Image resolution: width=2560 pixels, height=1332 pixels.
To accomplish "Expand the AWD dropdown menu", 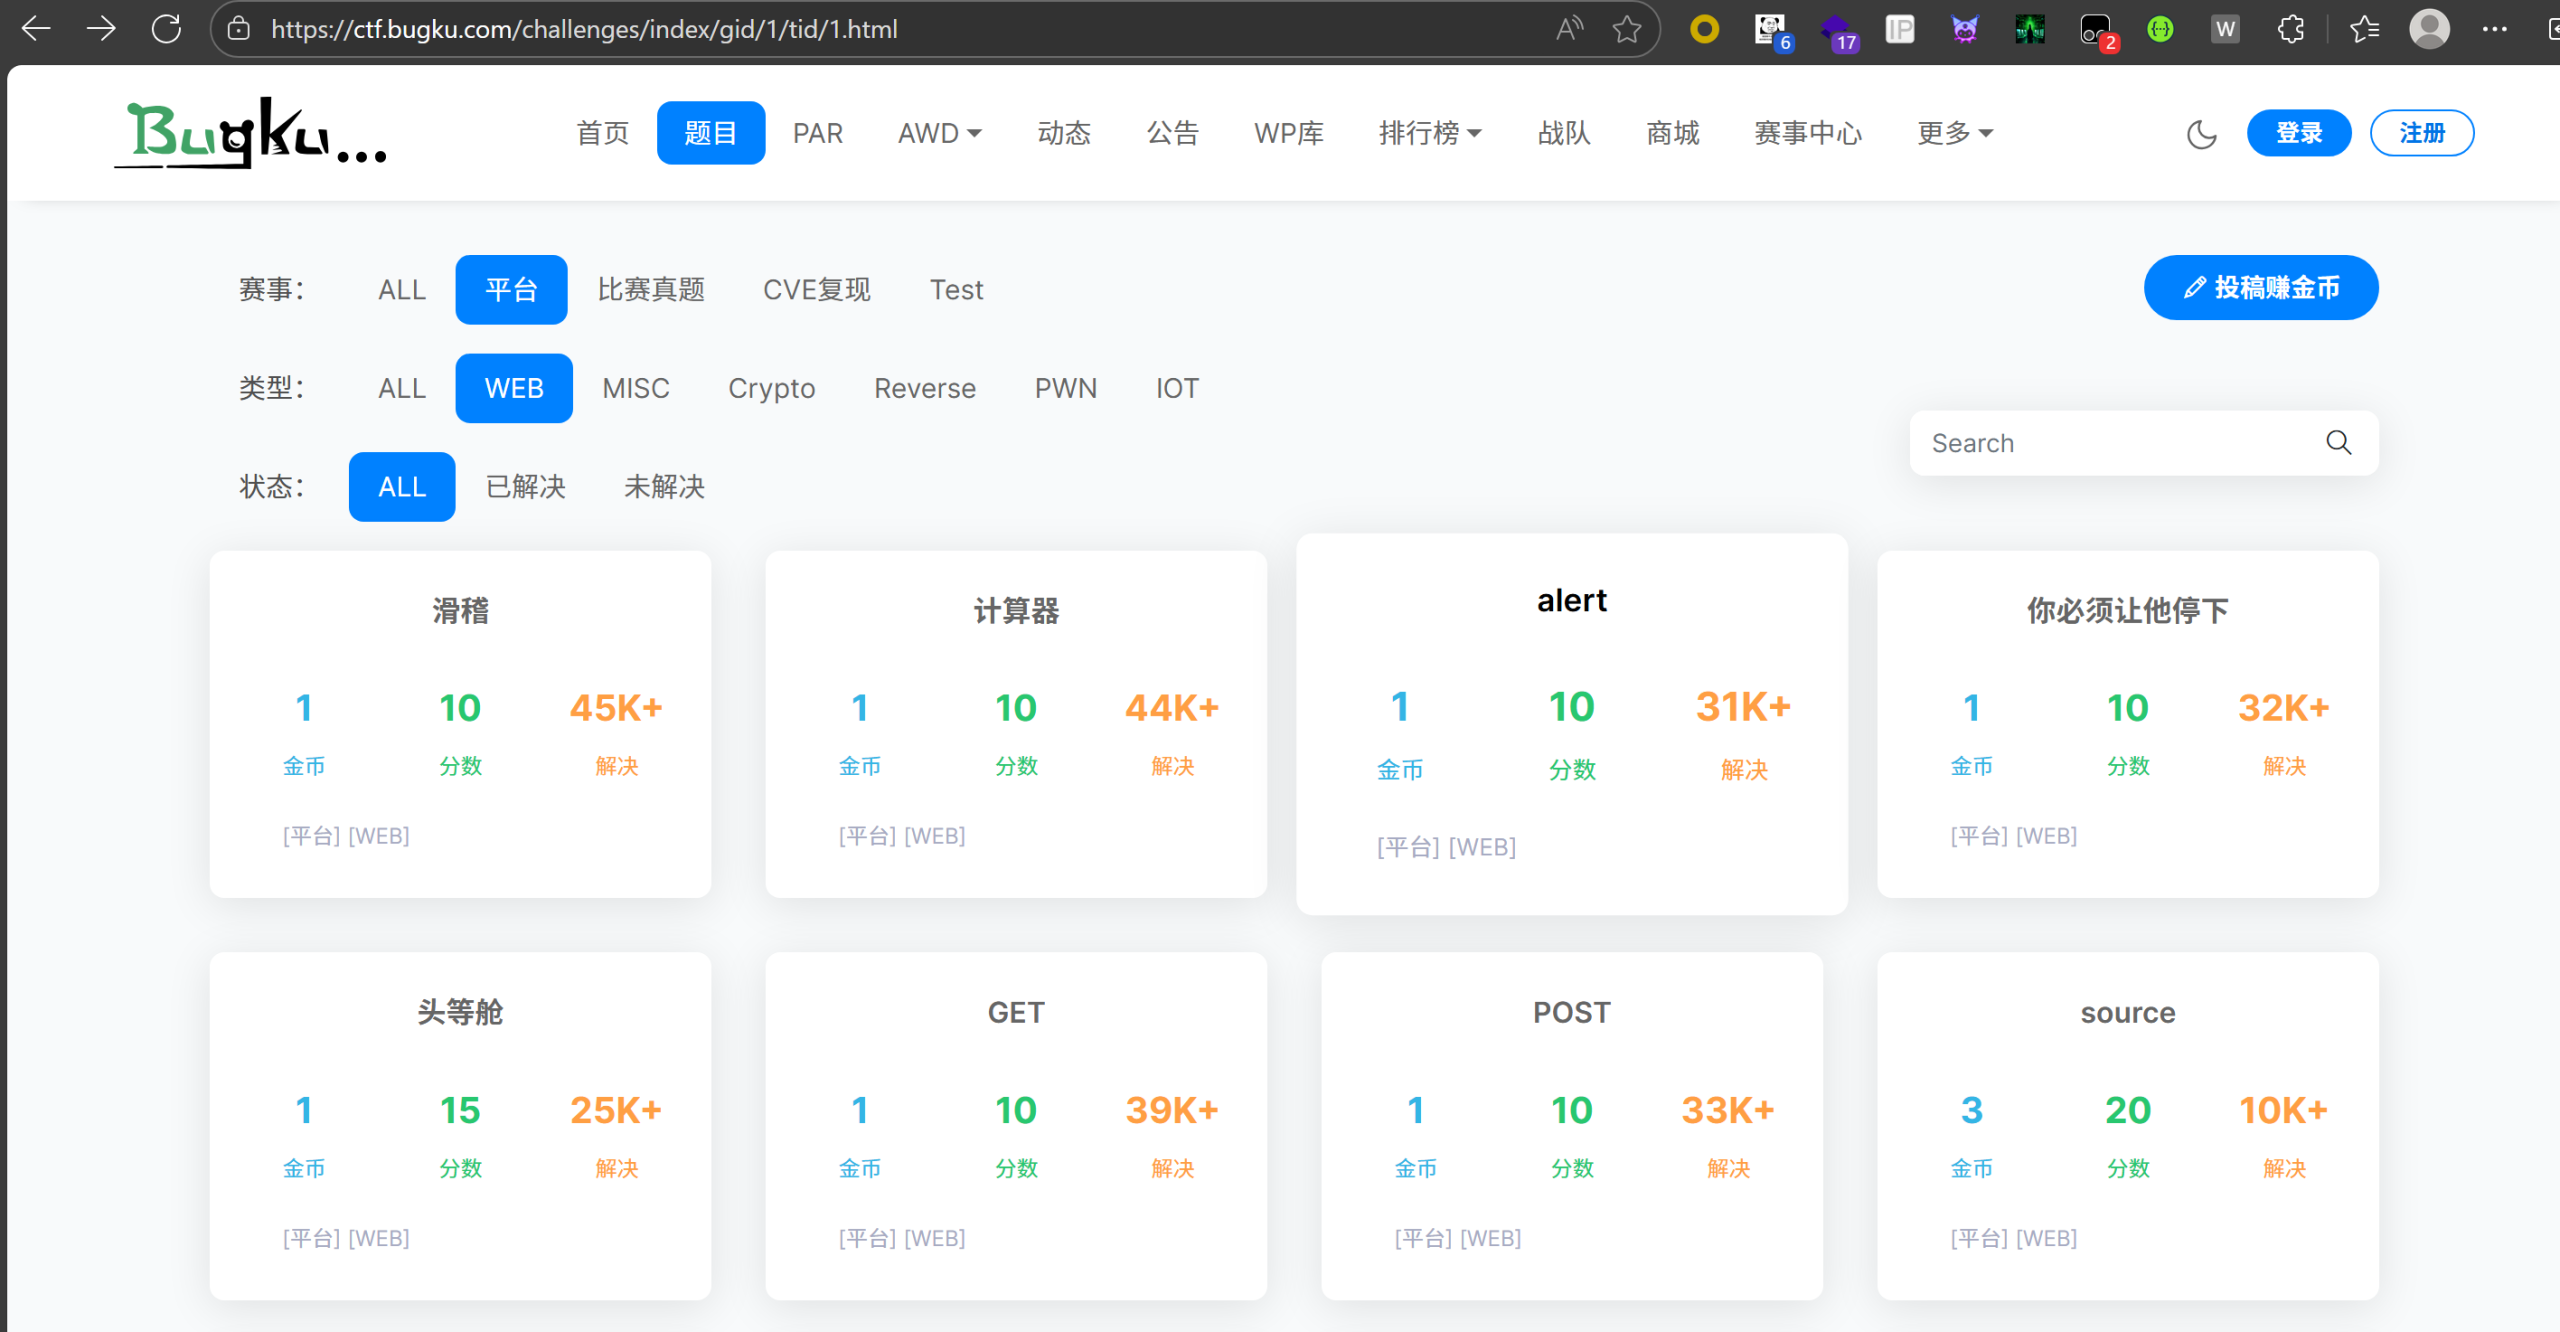I will (939, 133).
